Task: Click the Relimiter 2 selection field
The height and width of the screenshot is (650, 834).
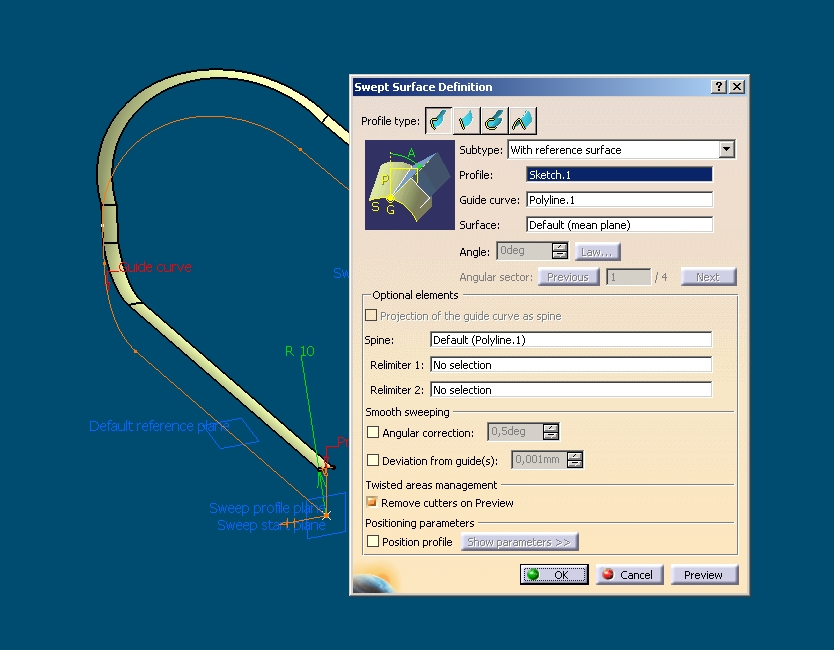Action: [571, 389]
